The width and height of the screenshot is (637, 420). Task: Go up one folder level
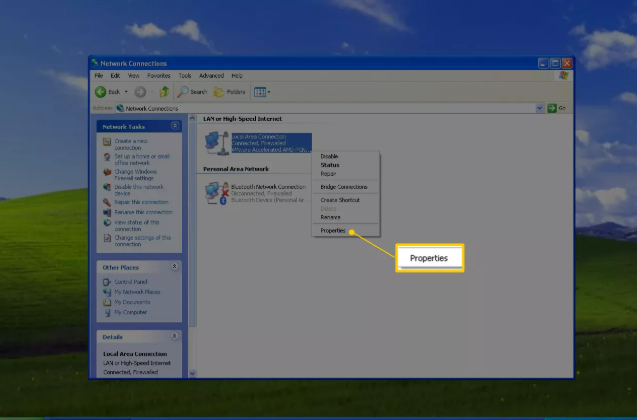(164, 92)
